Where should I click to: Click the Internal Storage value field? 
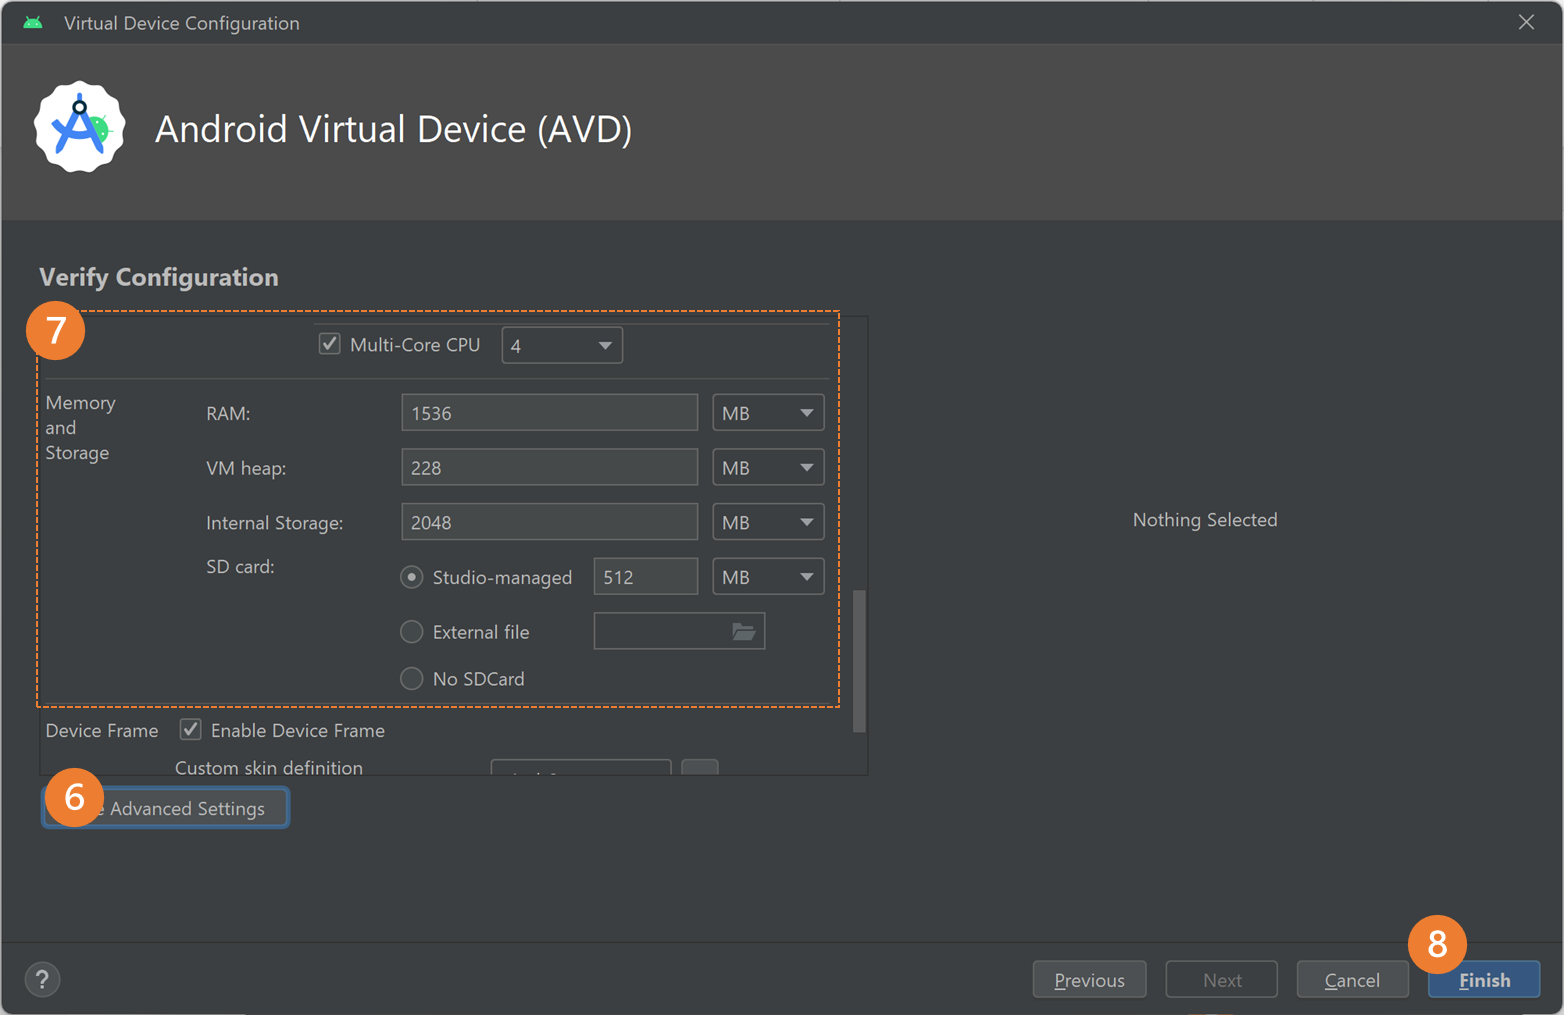(x=549, y=522)
